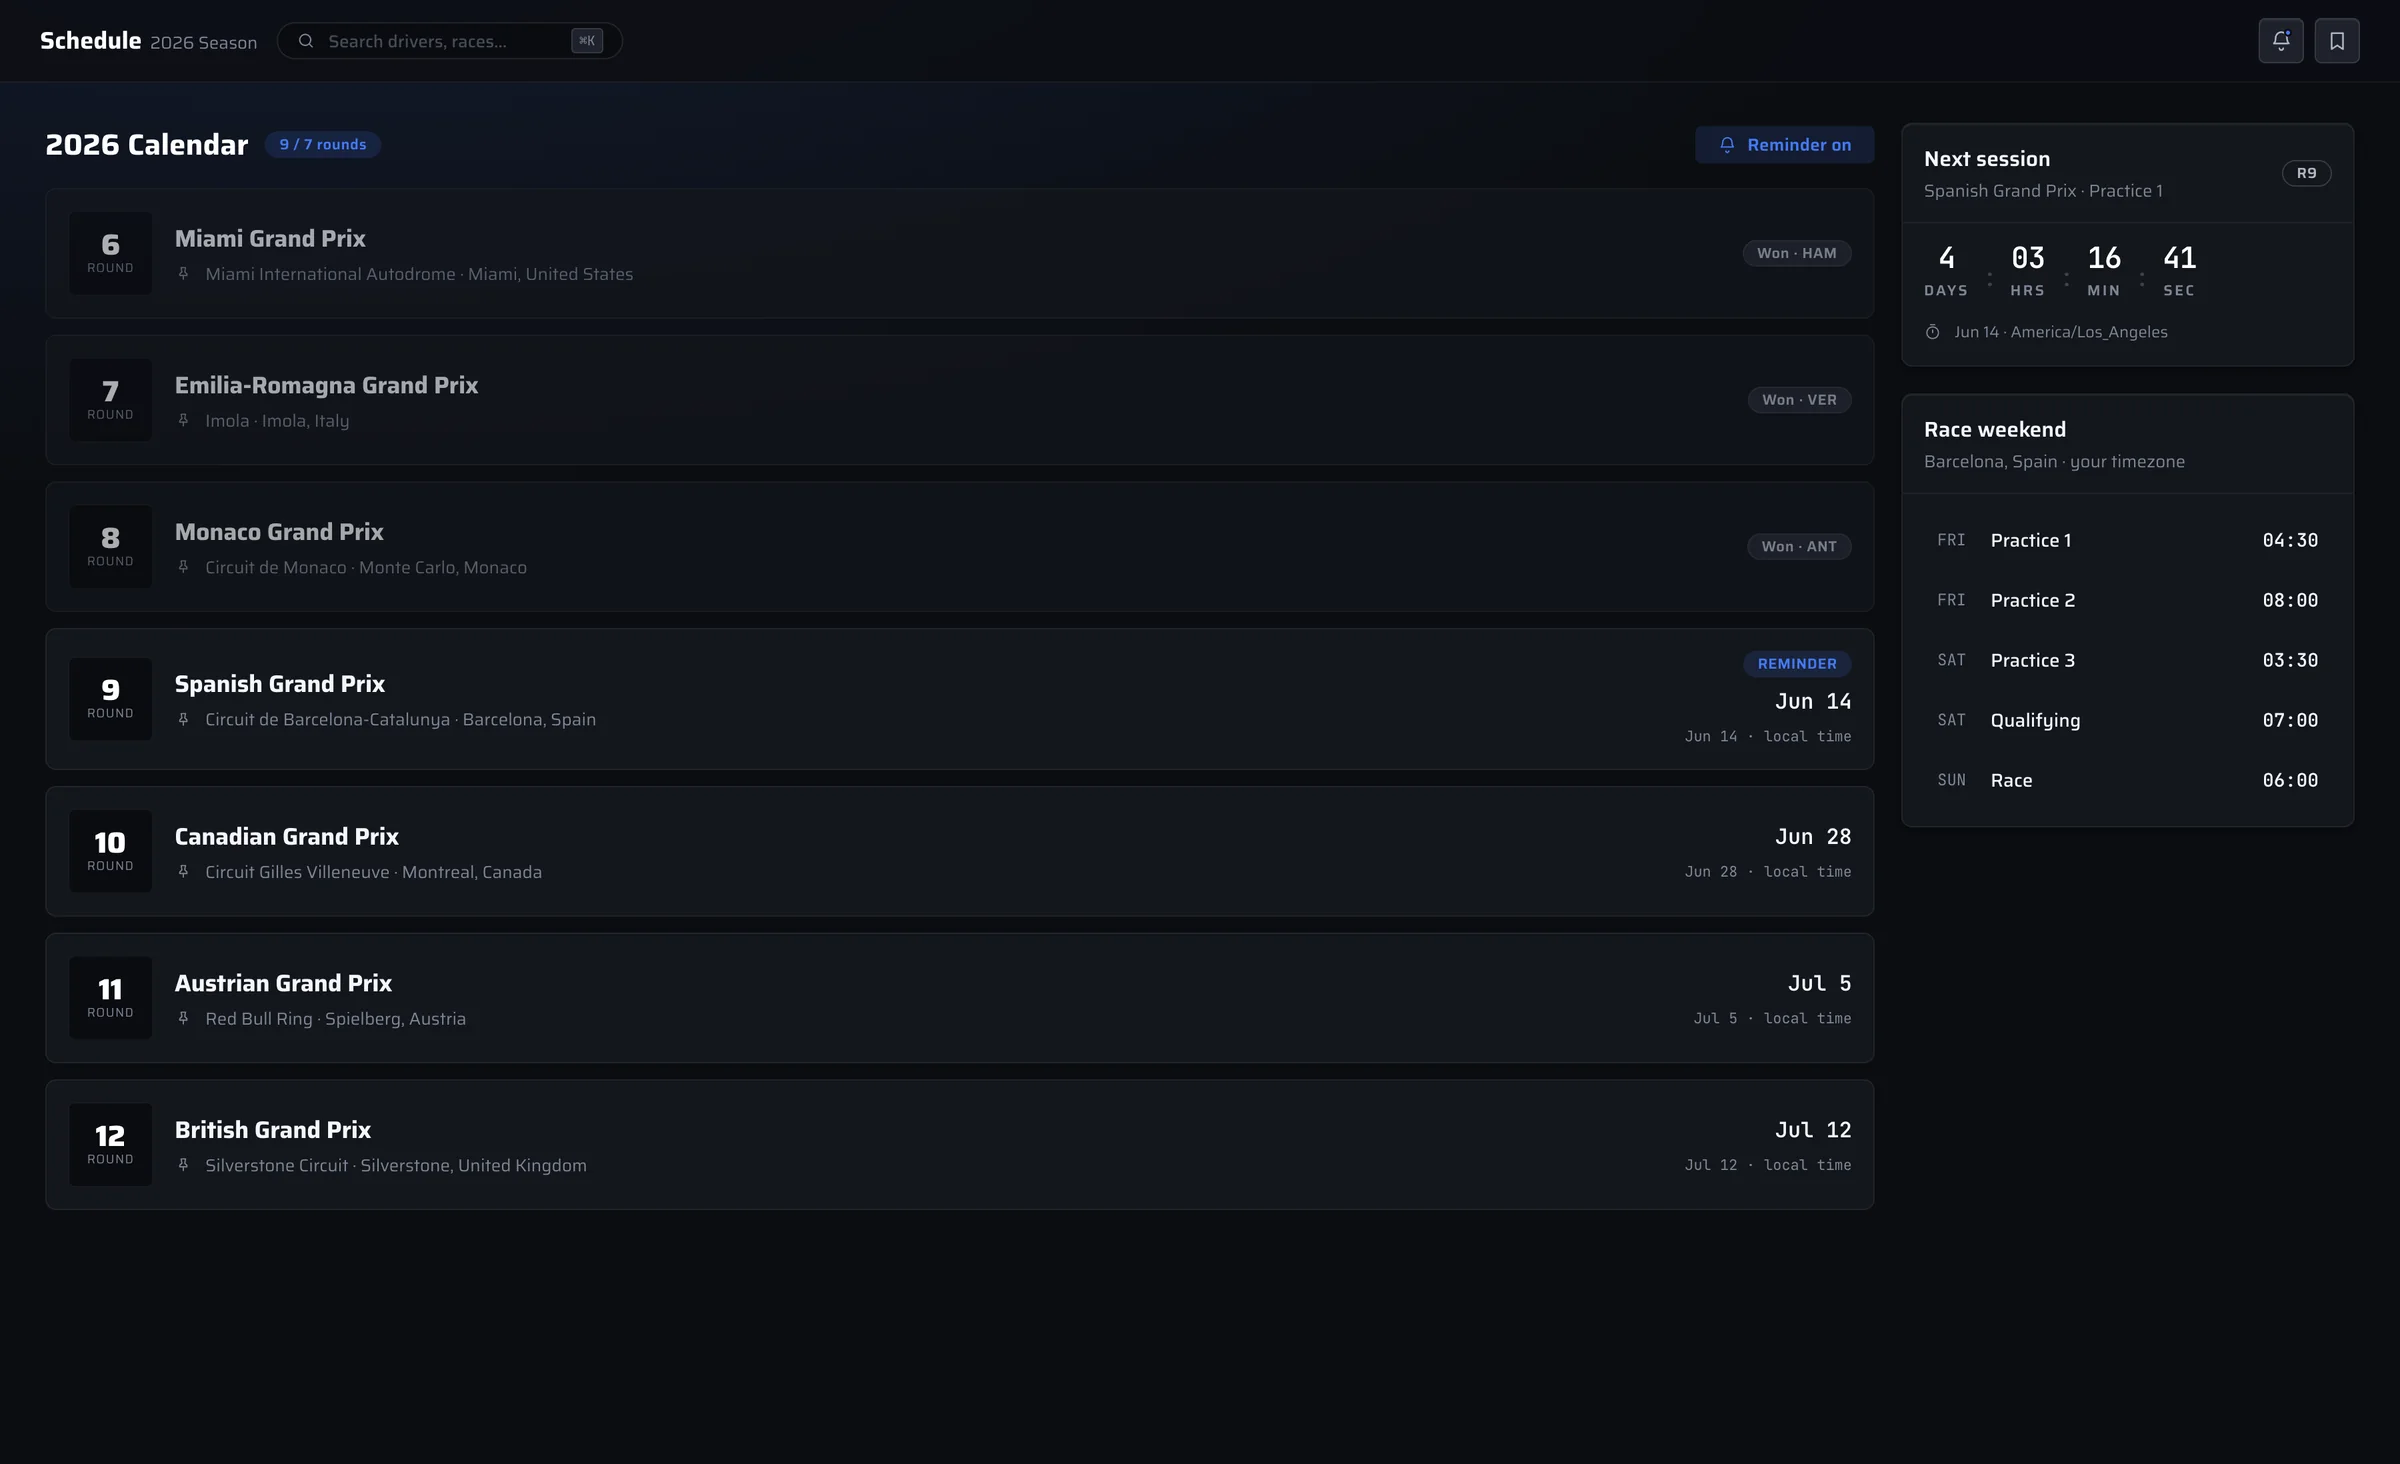Click the REMINDER badge on Spanish Grand Prix

(x=1797, y=664)
